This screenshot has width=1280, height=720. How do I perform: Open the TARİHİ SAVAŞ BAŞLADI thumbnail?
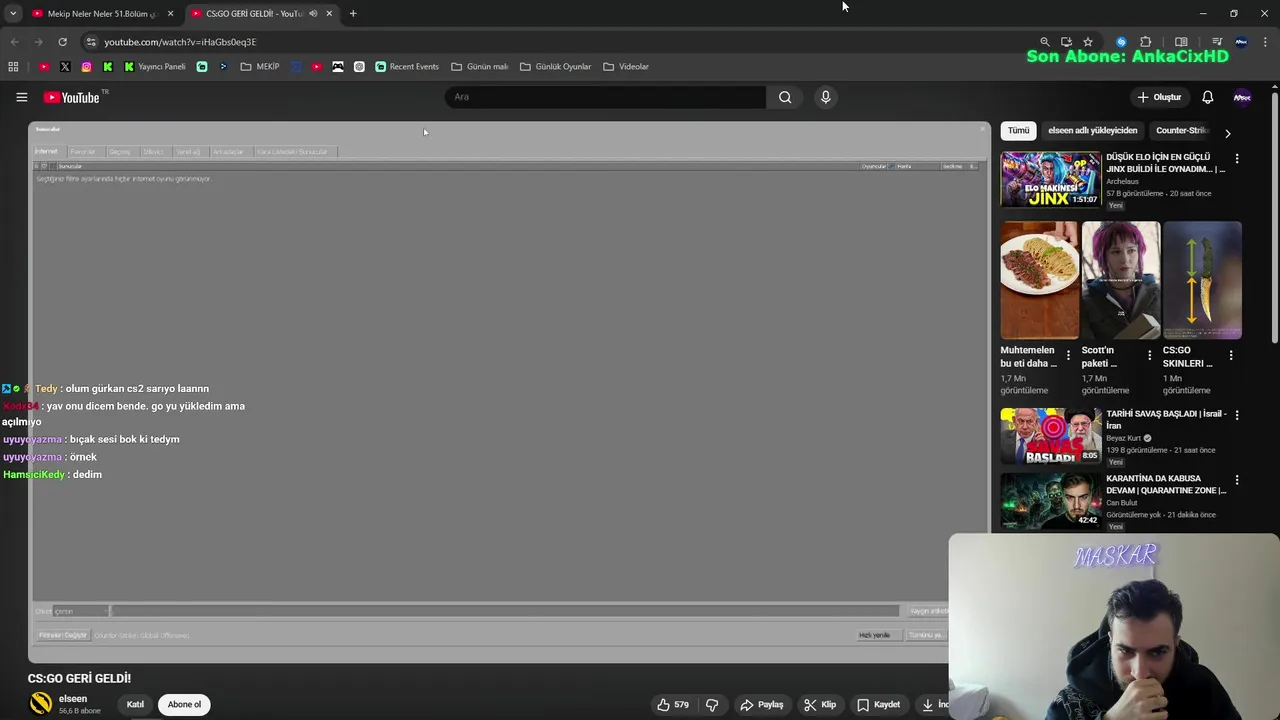[1050, 435]
